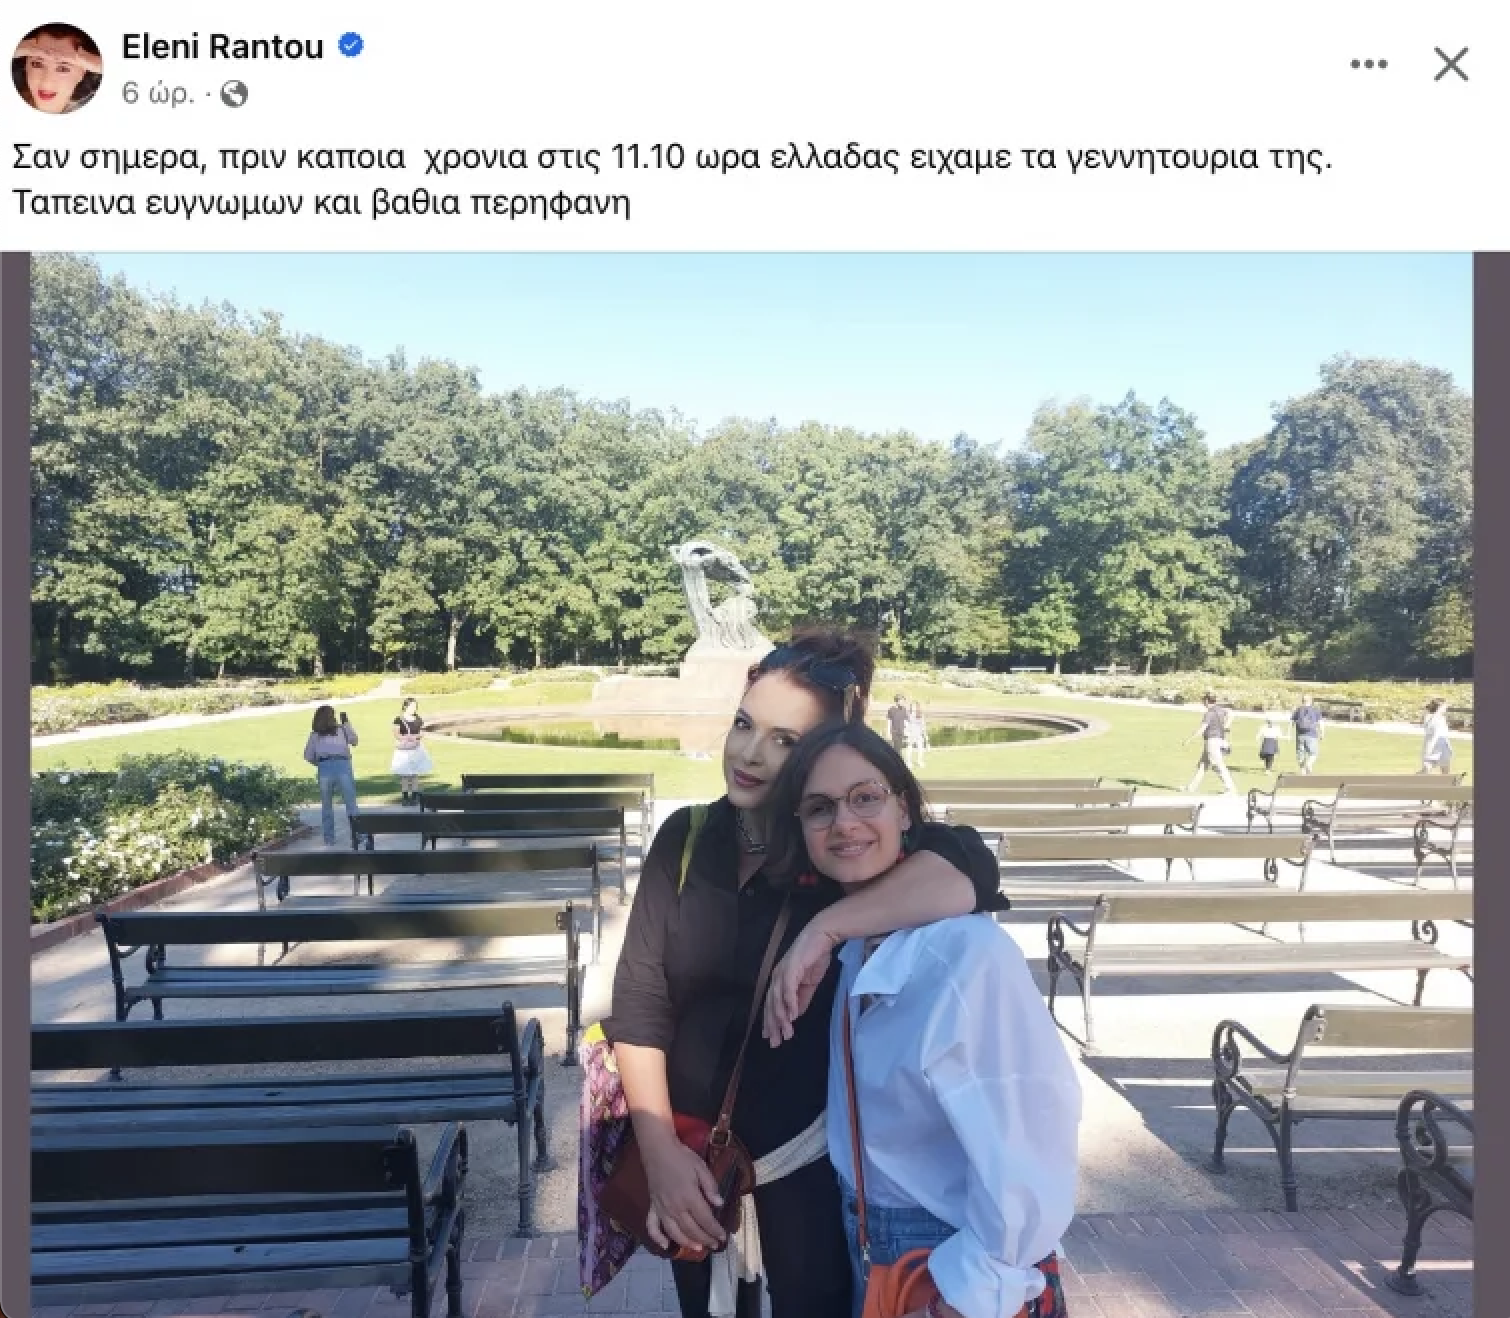Click the post line starting "Σαν σημερα"
The width and height of the screenshot is (1510, 1318).
(674, 158)
